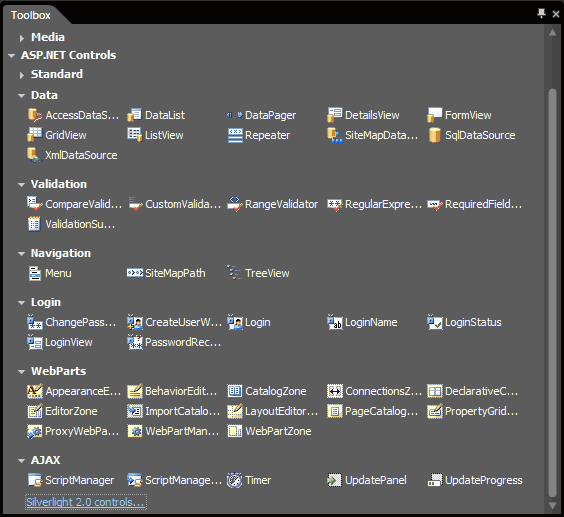Select the Repeater control icon
Screen dimensions: 564x517
[235, 135]
